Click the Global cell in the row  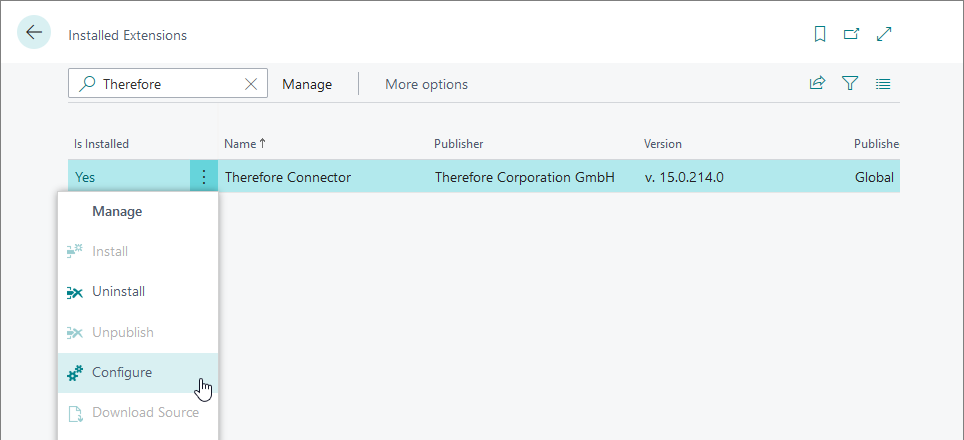pos(874,178)
